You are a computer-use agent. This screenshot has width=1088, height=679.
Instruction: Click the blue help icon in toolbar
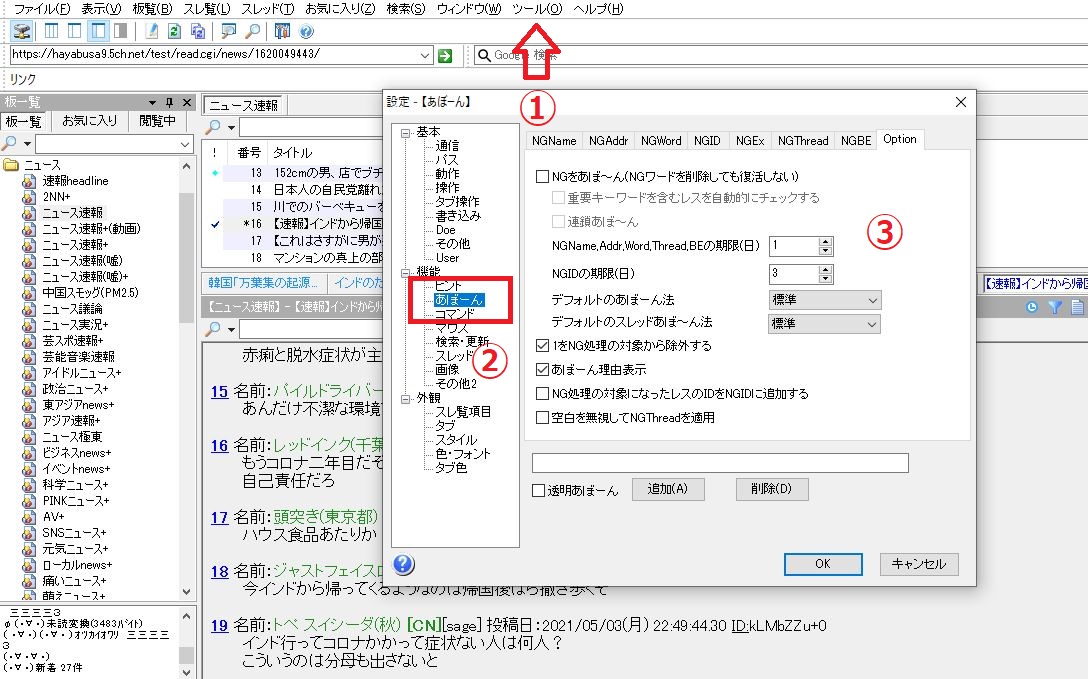coord(306,31)
